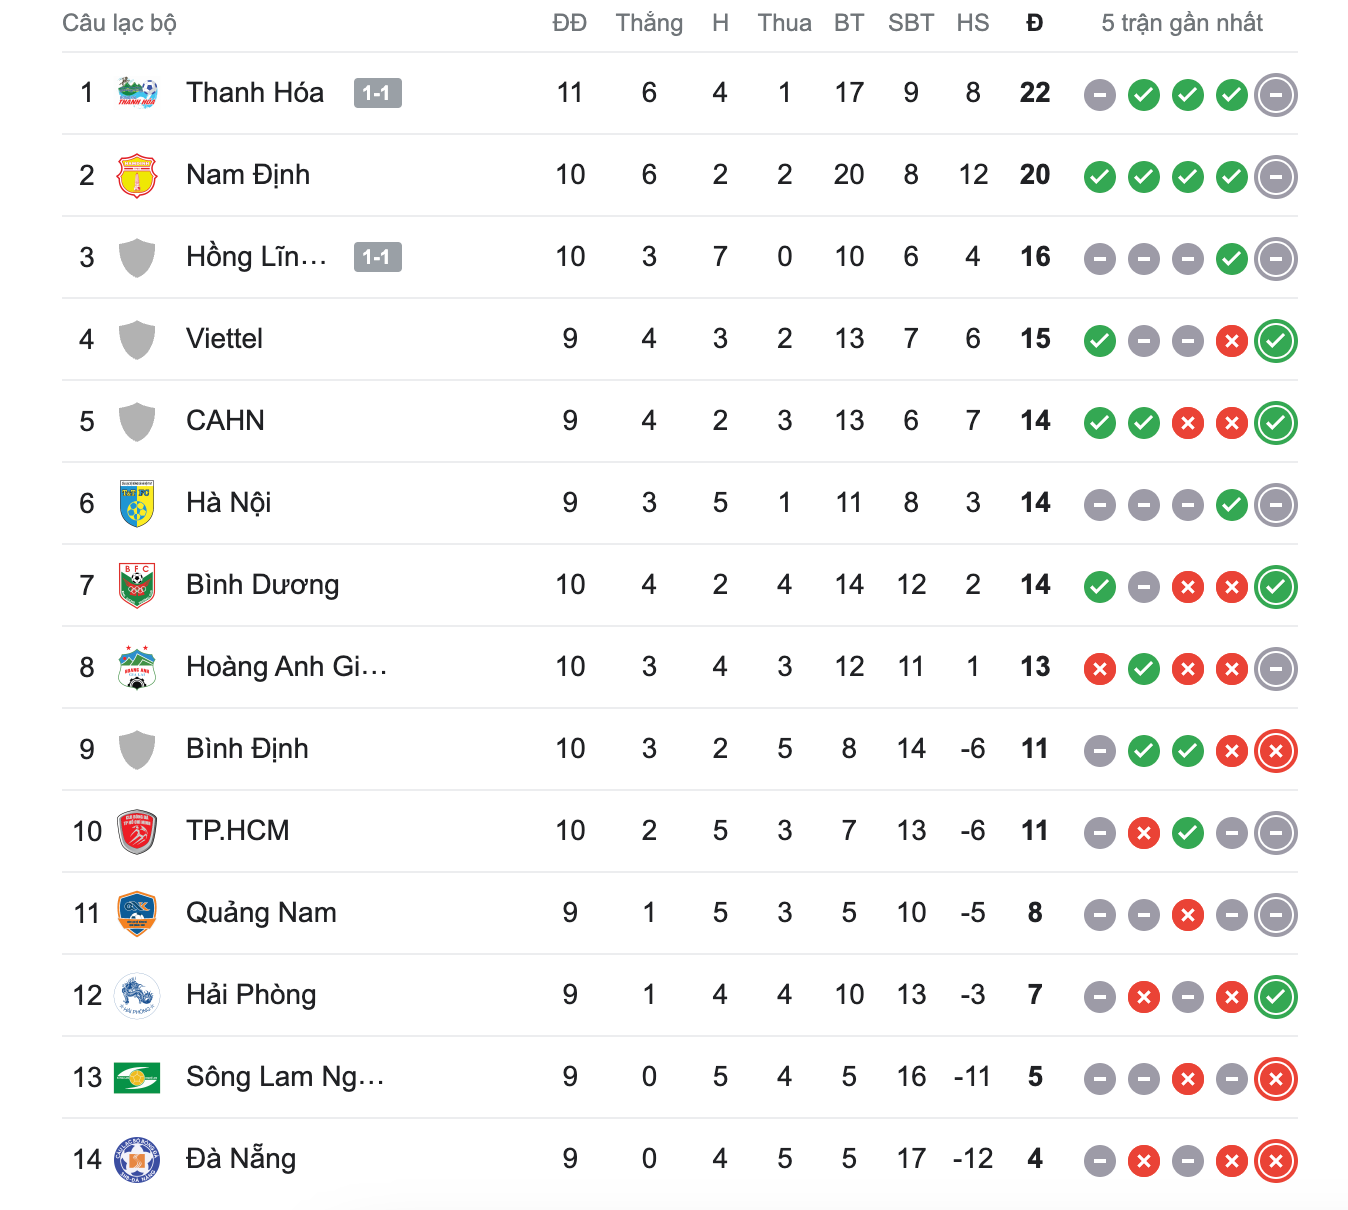Click the Câu lạc bộ column header
Image resolution: width=1348 pixels, height=1210 pixels.
click(119, 23)
